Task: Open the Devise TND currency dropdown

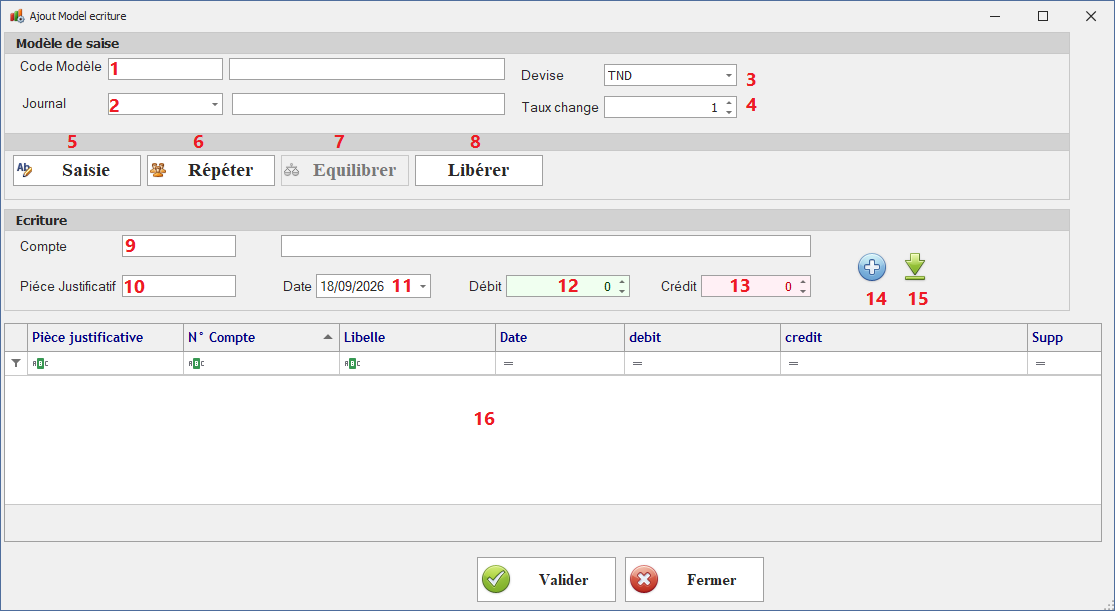Action: tap(729, 75)
